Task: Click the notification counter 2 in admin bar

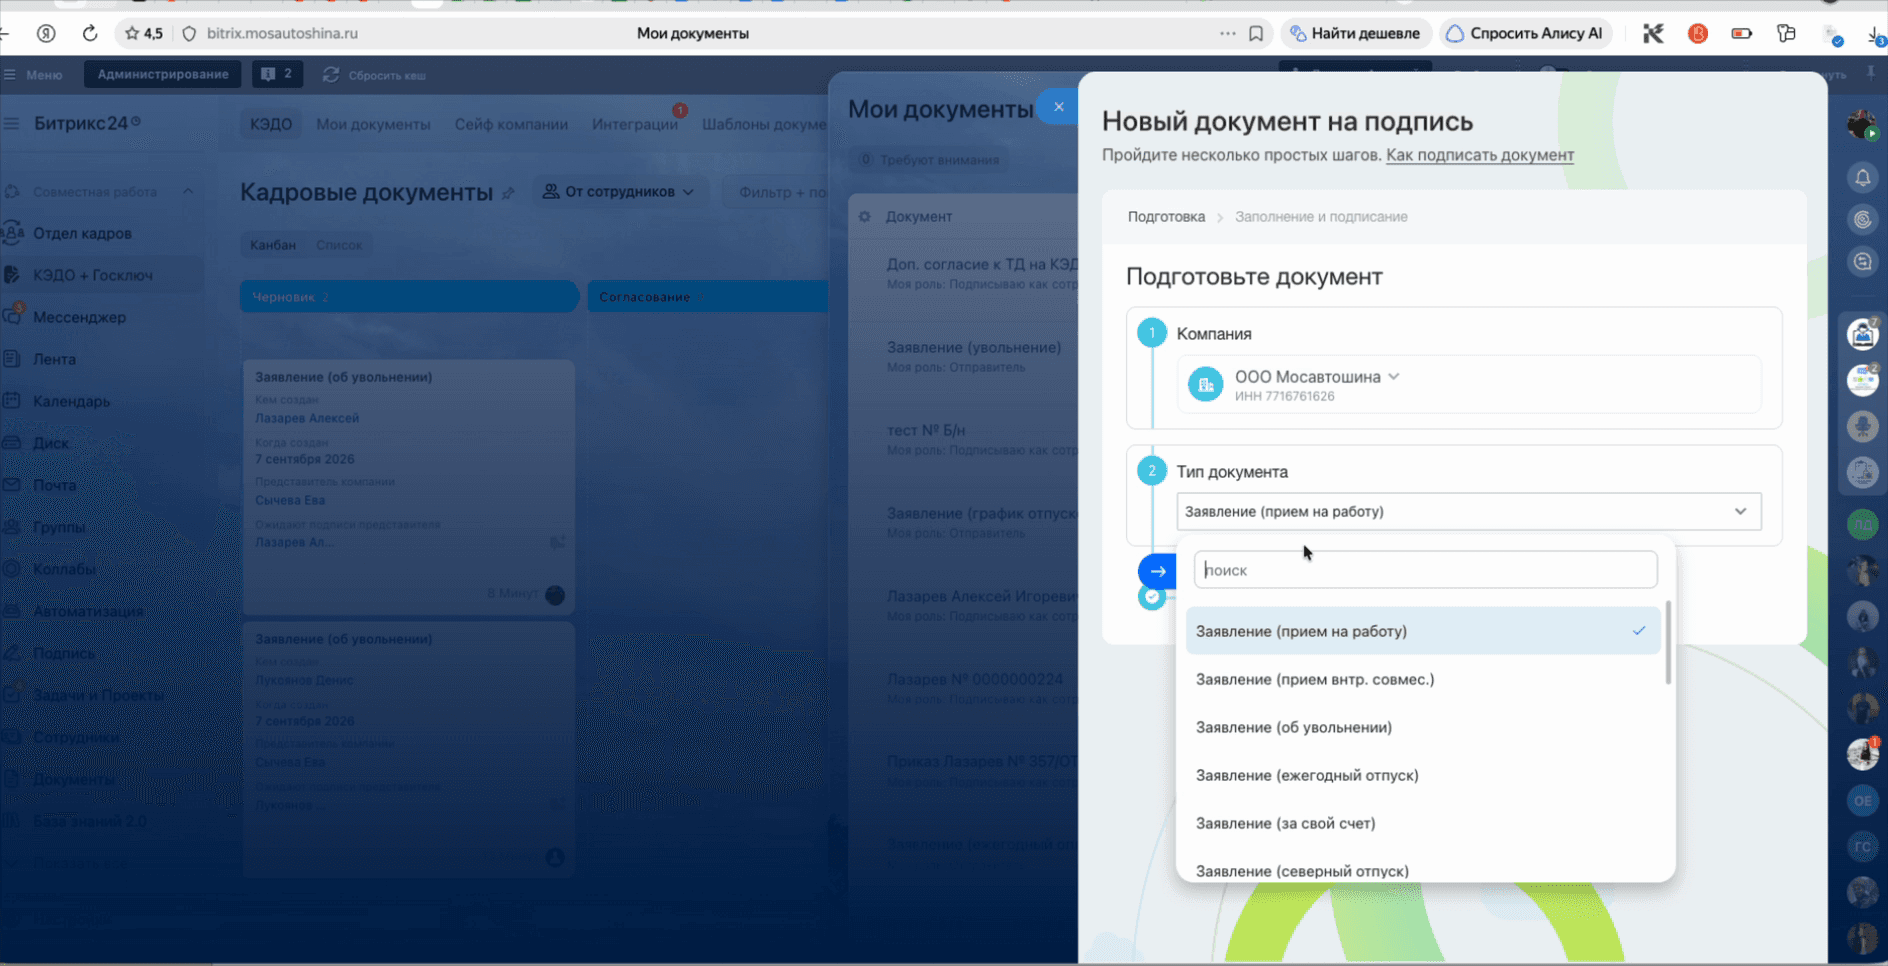Action: 277,74
